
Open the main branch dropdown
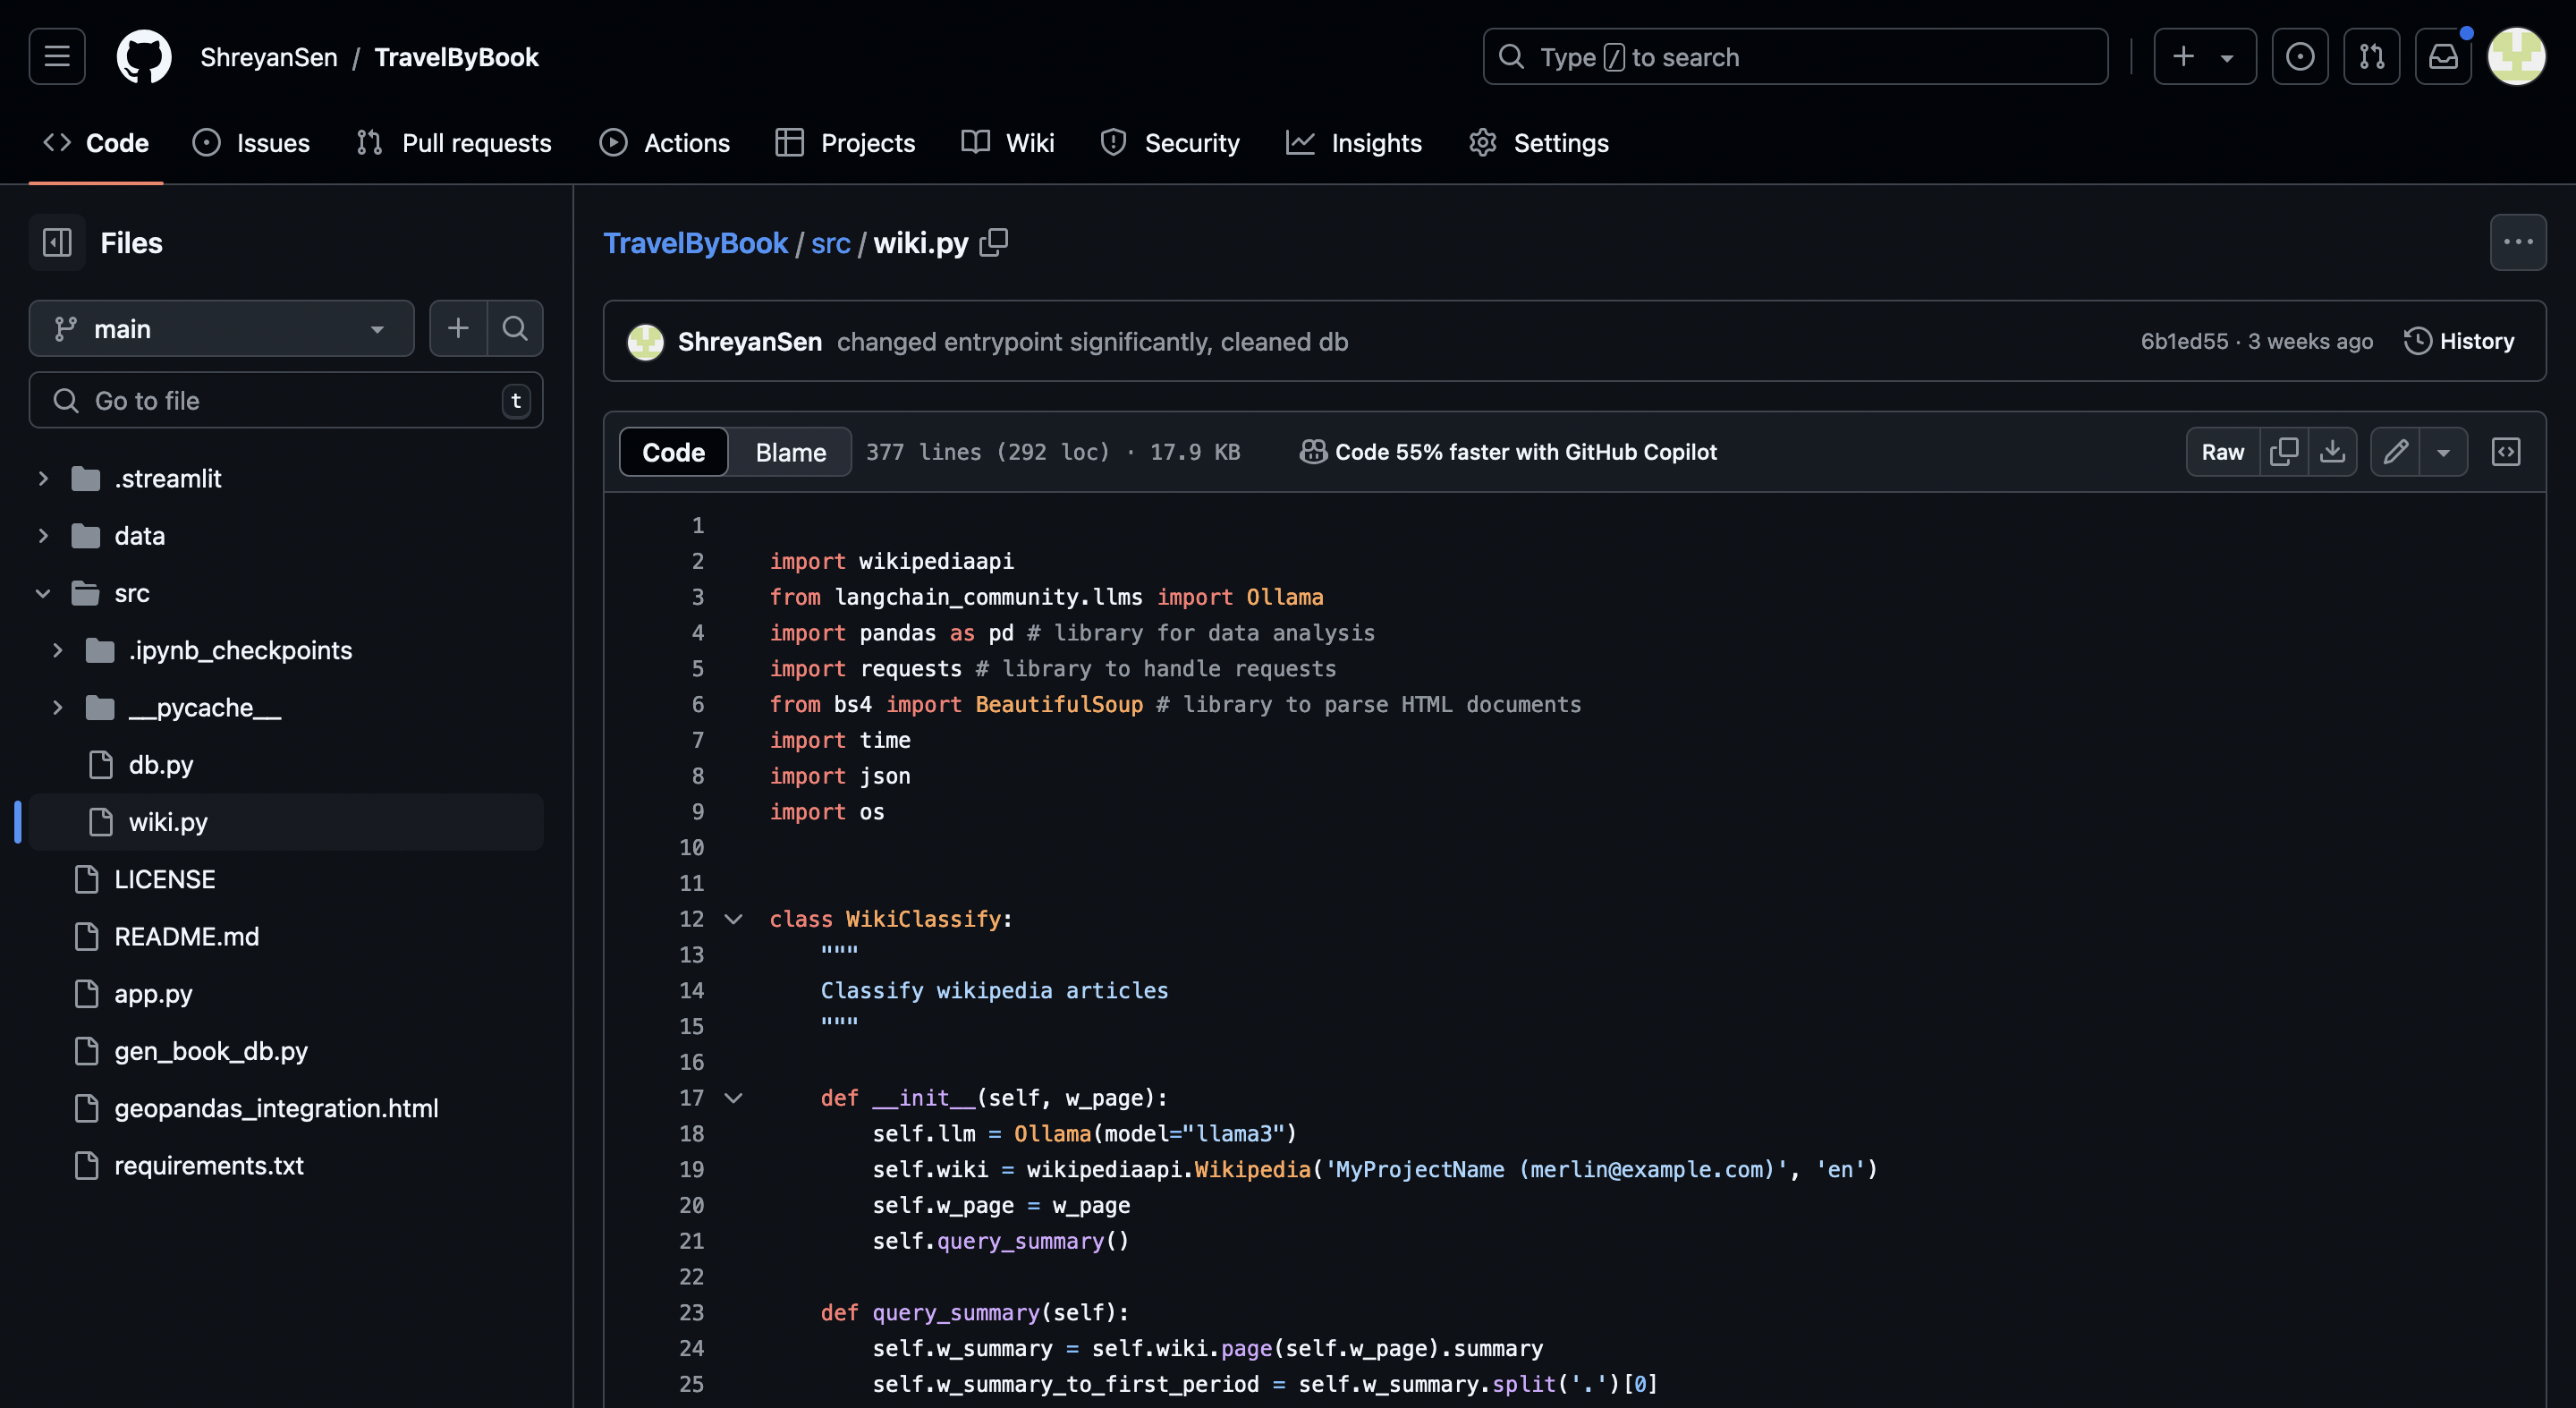pyautogui.click(x=221, y=328)
